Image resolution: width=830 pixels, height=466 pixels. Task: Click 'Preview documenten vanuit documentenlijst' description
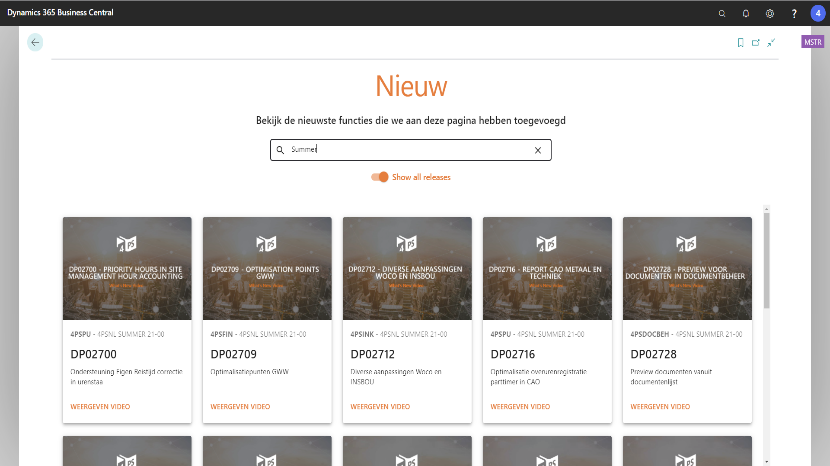pos(671,377)
